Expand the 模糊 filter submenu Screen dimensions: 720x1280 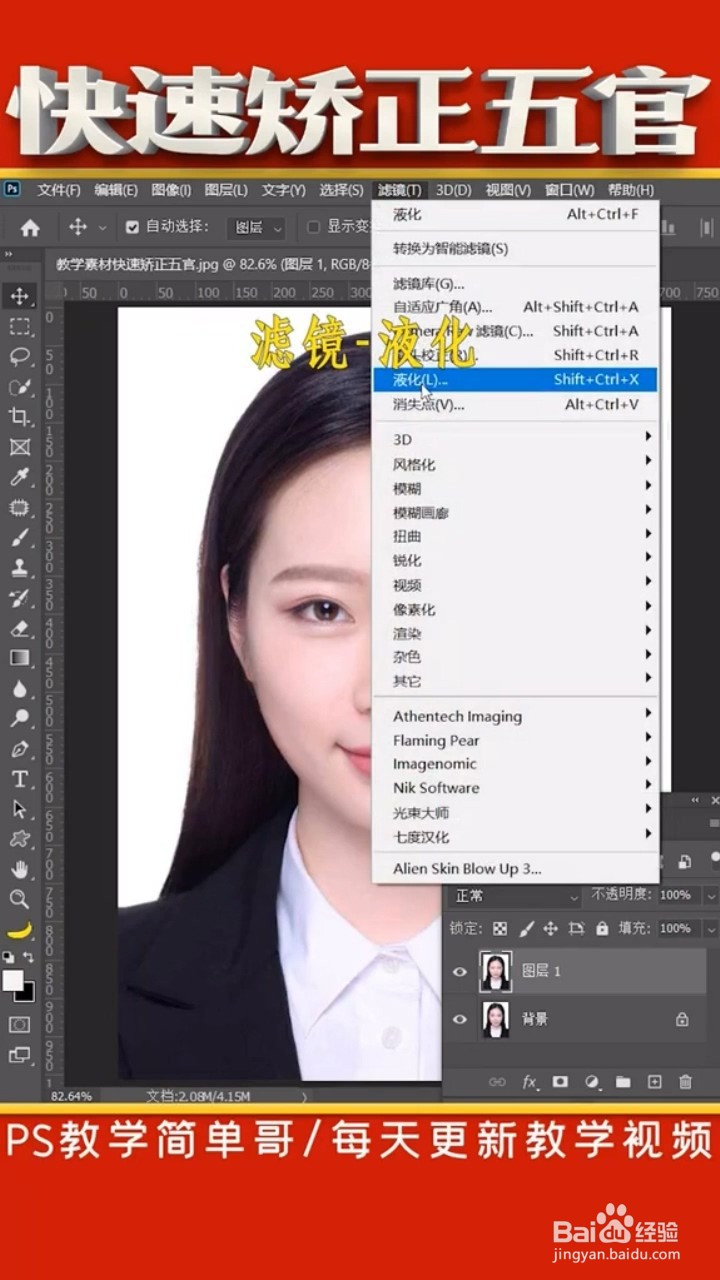click(516, 488)
